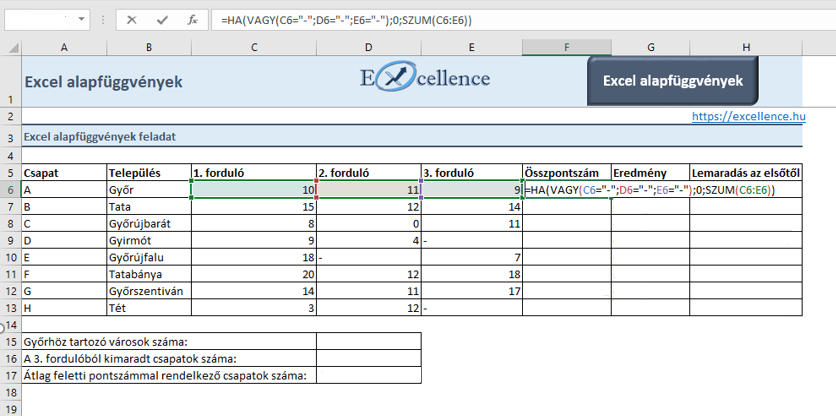836x416 pixels.
Task: Select the cell containing Győrszentiván
Action: click(x=149, y=291)
